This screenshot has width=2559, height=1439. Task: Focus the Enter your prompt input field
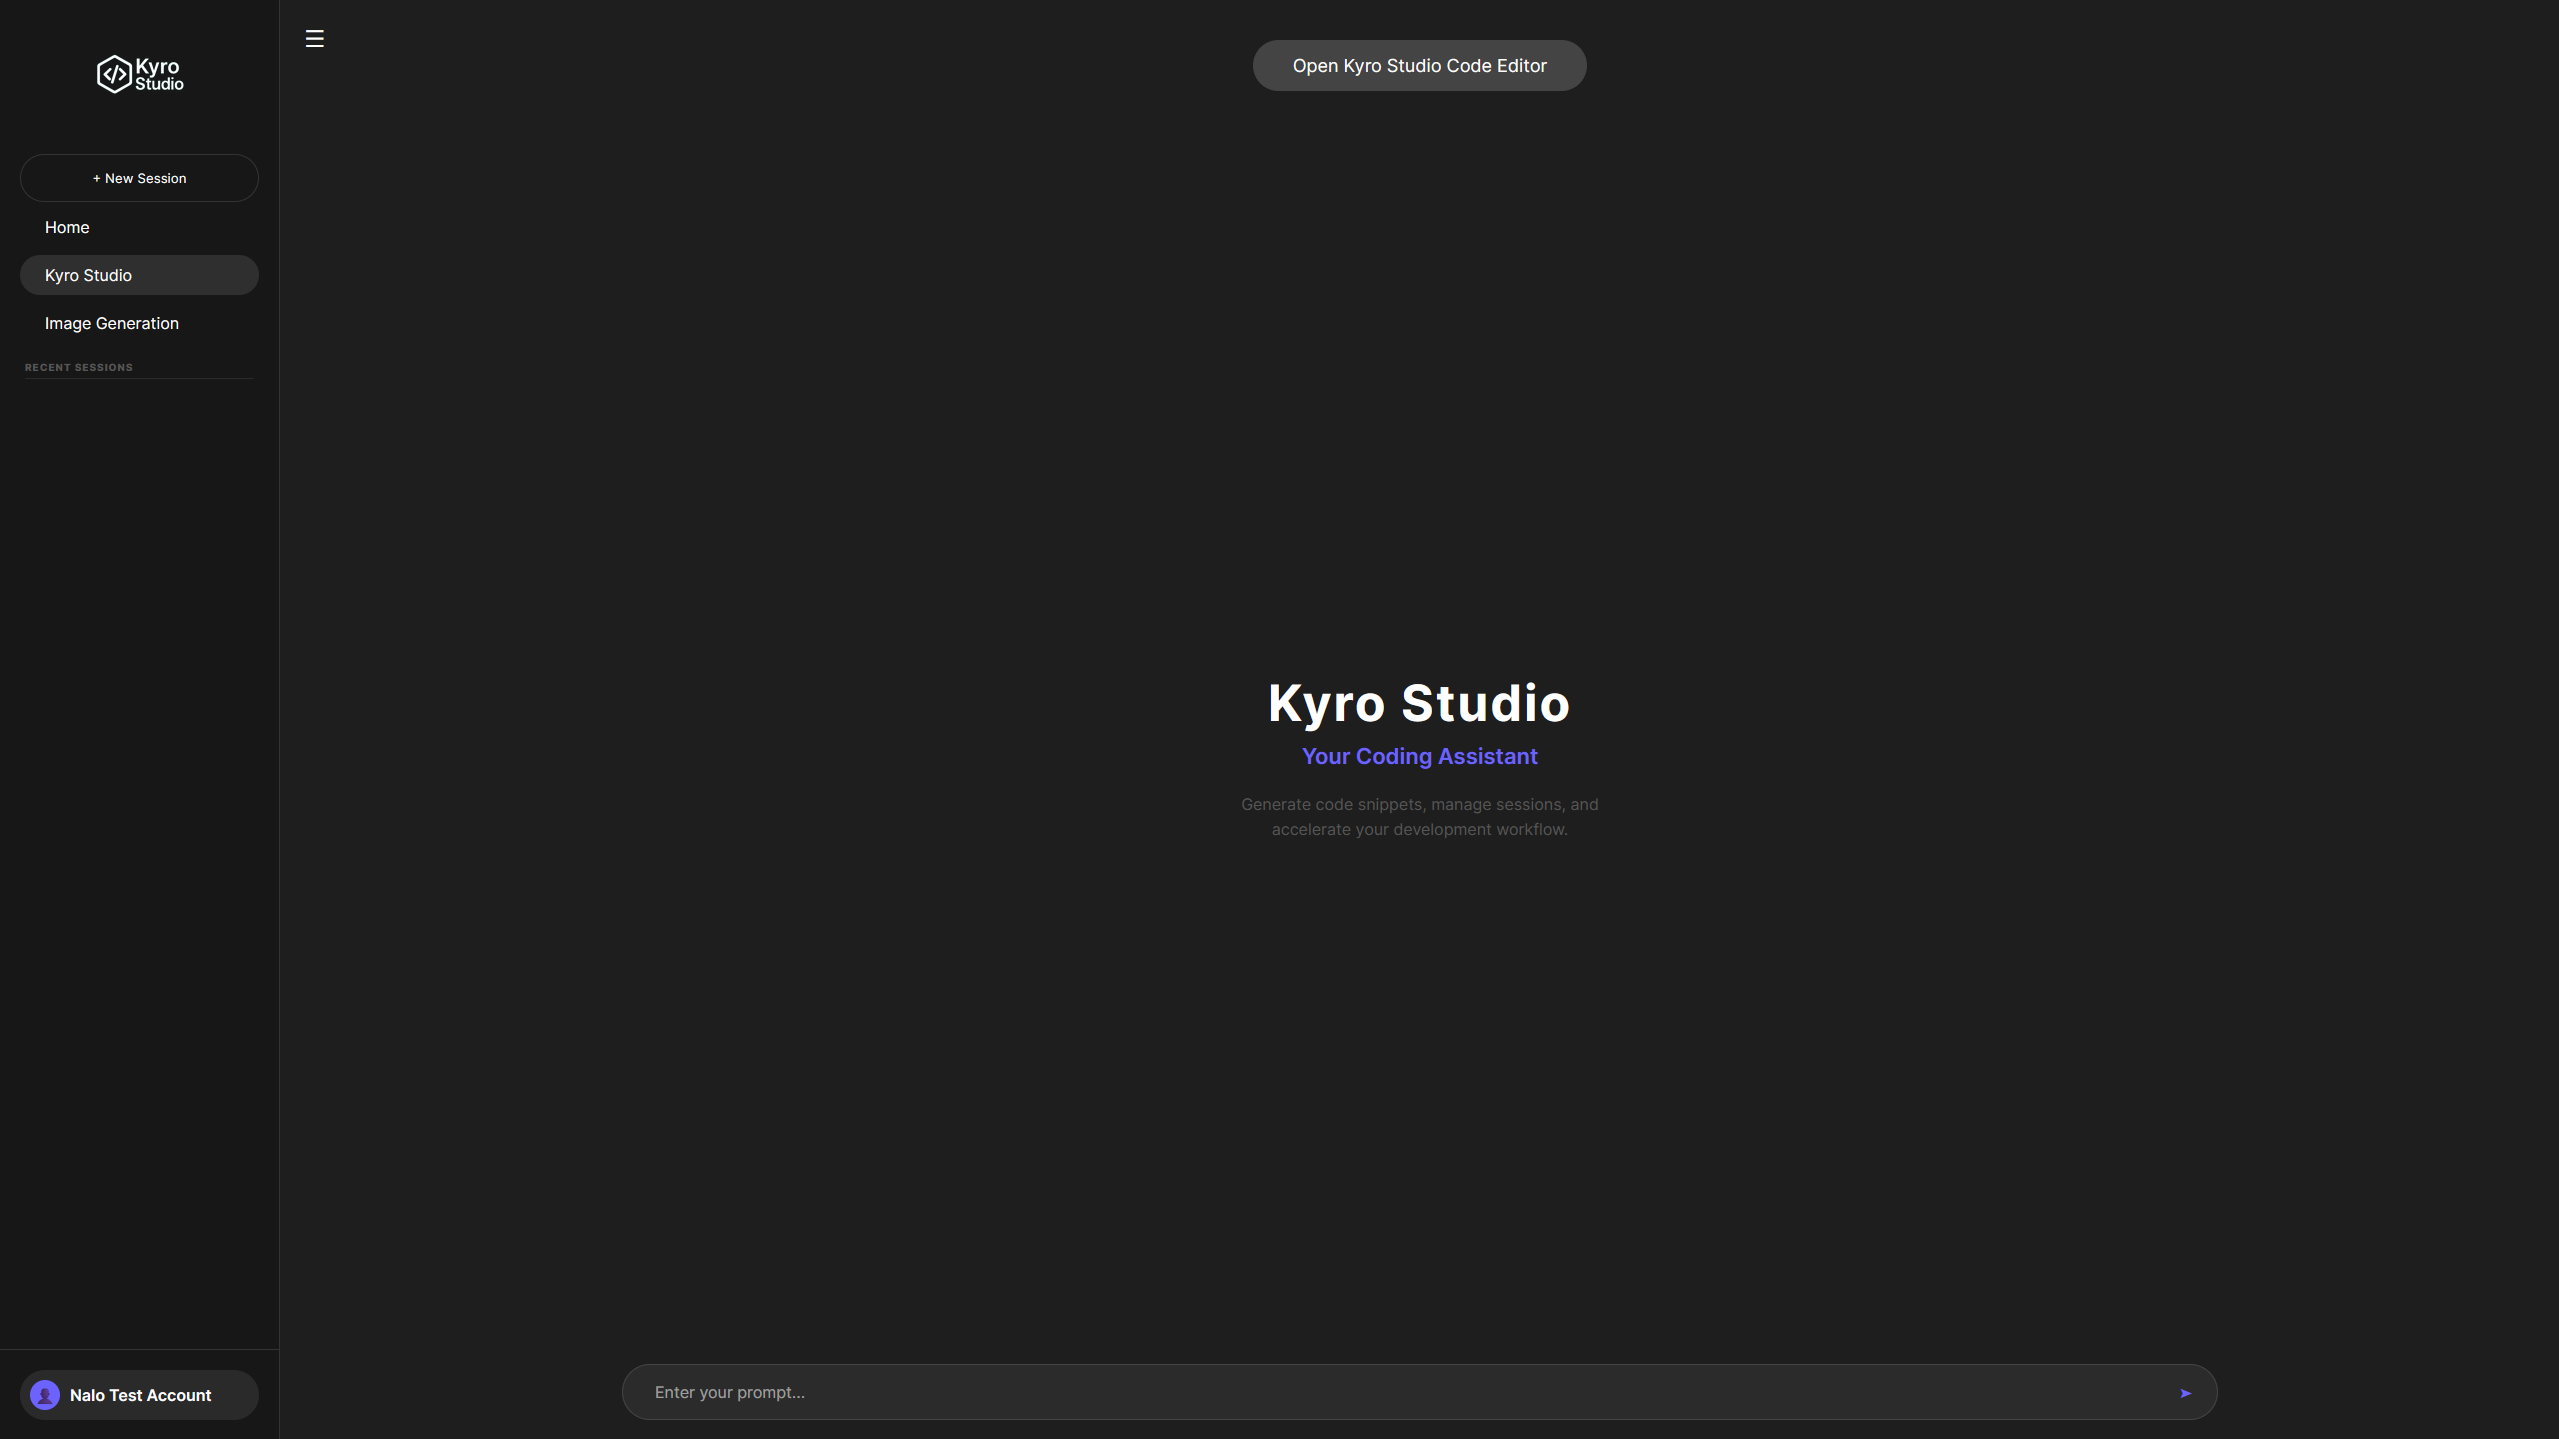pos(1200,1391)
